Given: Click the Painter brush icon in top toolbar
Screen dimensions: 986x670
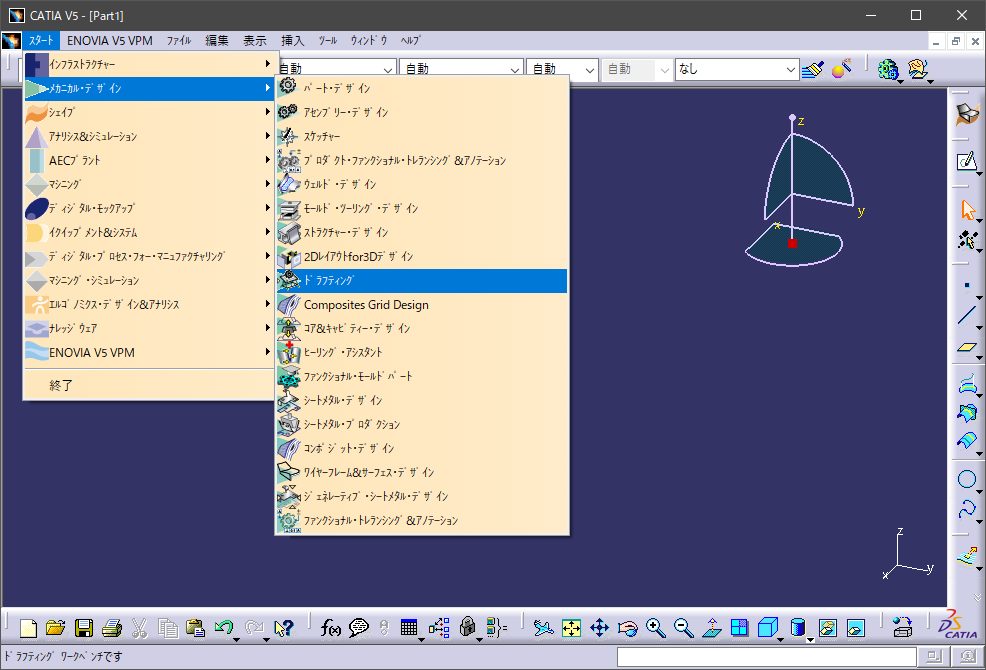Looking at the screenshot, I should pyautogui.click(x=813, y=69).
